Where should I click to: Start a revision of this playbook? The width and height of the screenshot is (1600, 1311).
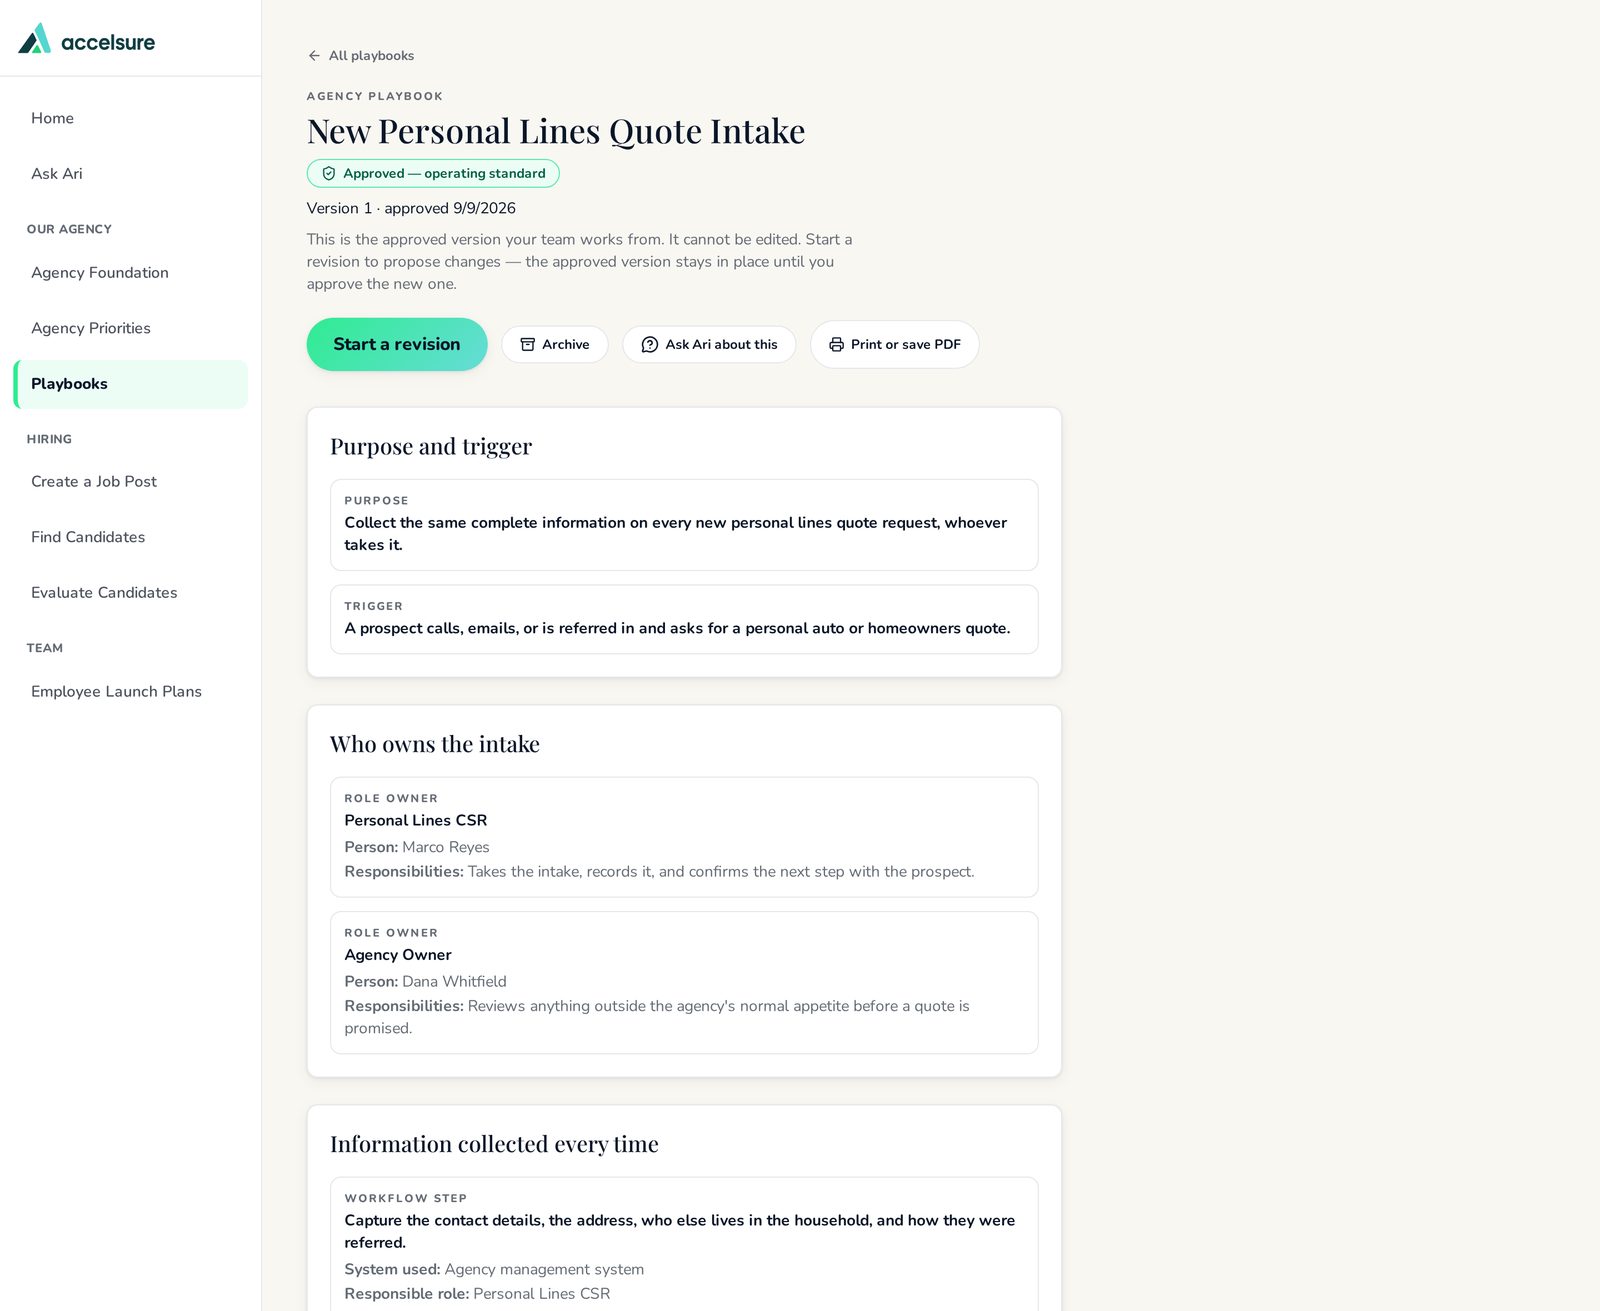coord(397,344)
